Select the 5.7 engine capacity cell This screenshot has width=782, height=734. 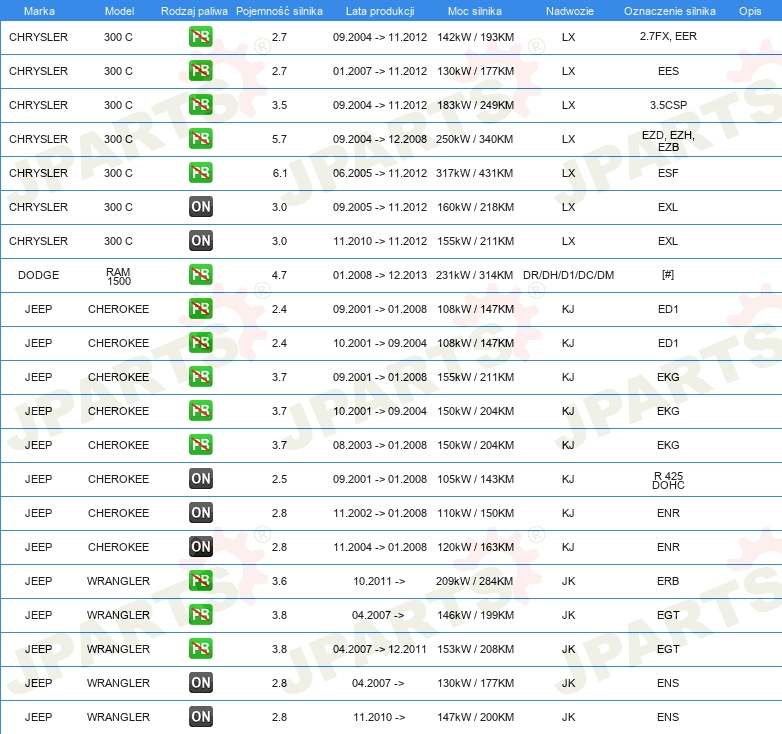click(279, 139)
